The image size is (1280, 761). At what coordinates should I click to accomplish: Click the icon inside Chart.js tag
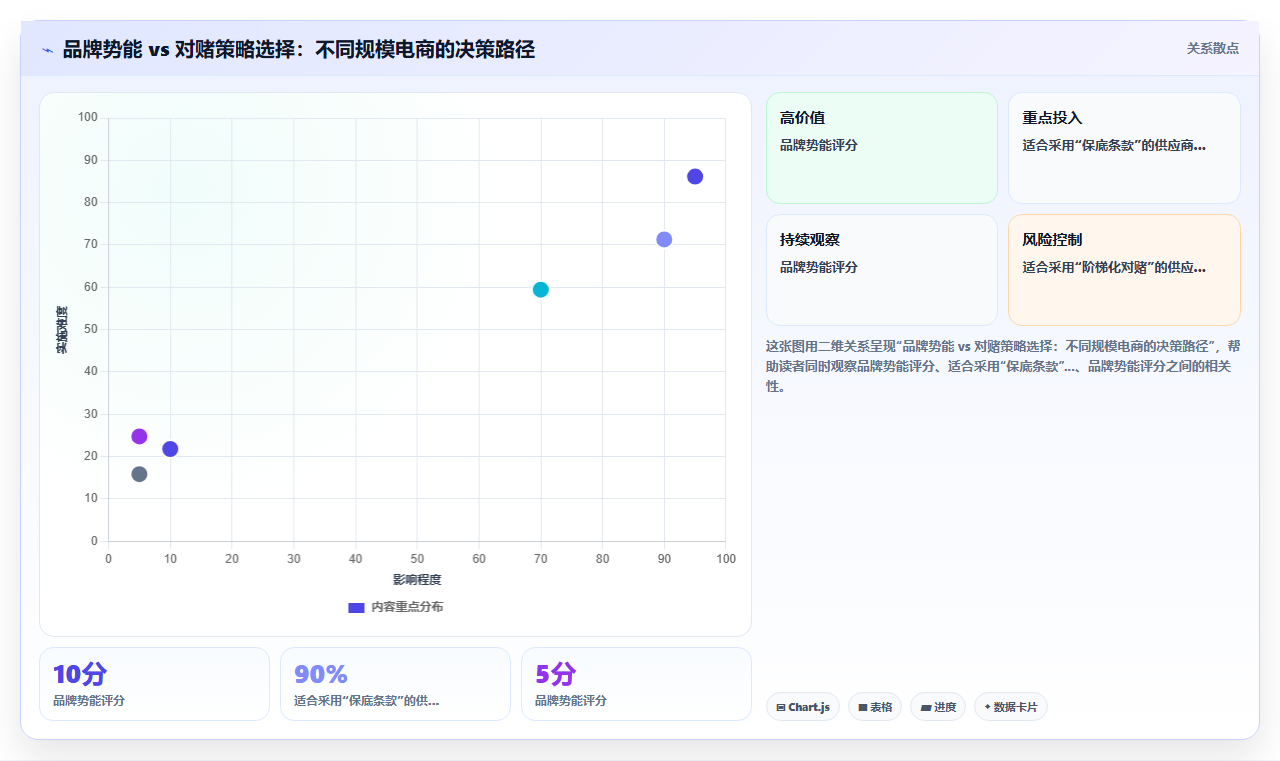coord(781,708)
